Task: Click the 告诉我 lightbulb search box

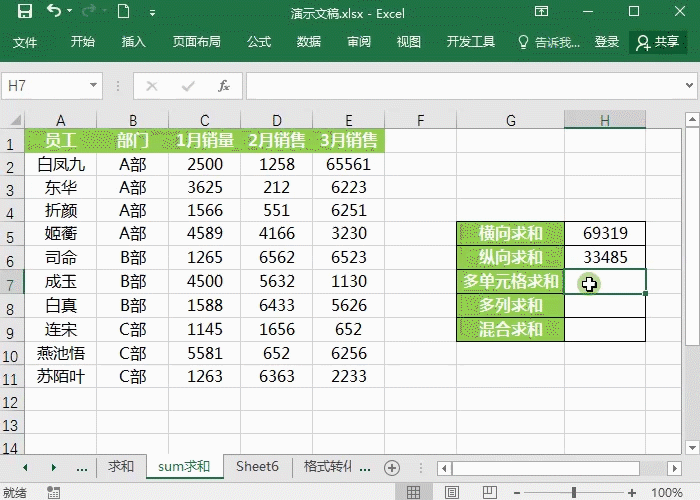Action: pyautogui.click(x=549, y=42)
